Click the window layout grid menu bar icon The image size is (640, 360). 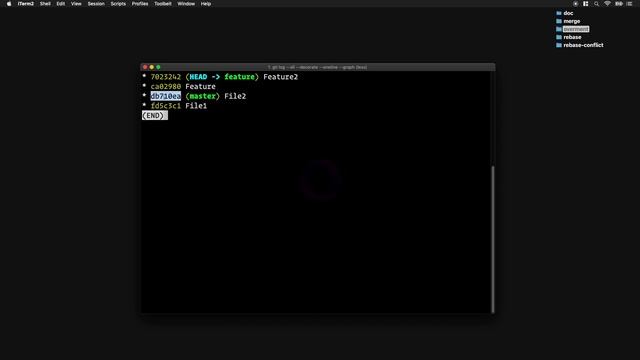[586, 4]
